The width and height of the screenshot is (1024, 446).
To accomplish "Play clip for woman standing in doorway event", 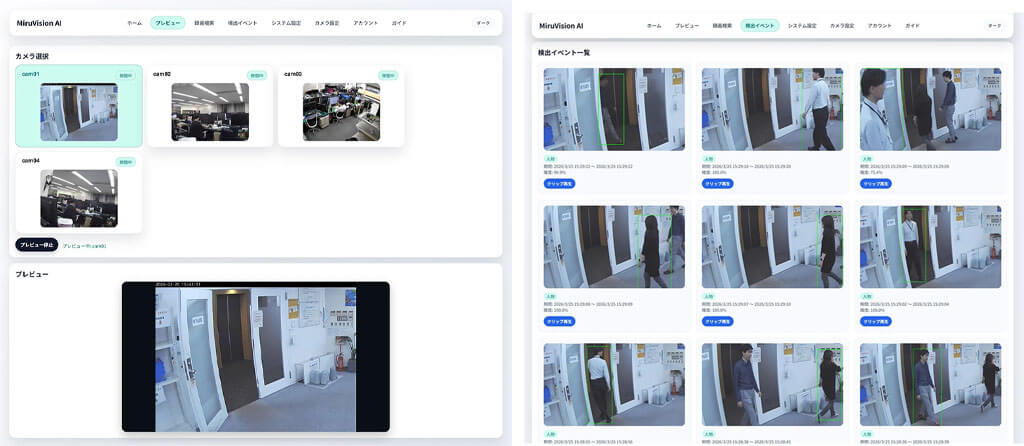I will point(876,321).
